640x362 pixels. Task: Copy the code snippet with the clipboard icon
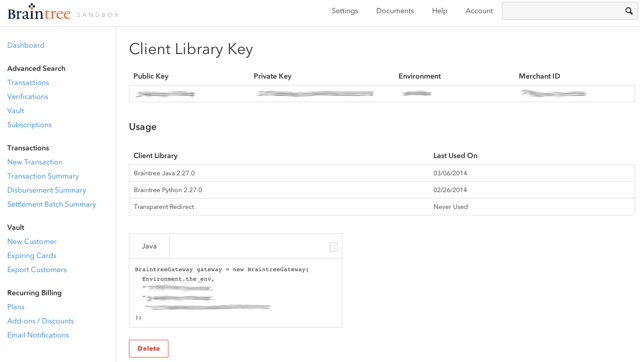333,247
